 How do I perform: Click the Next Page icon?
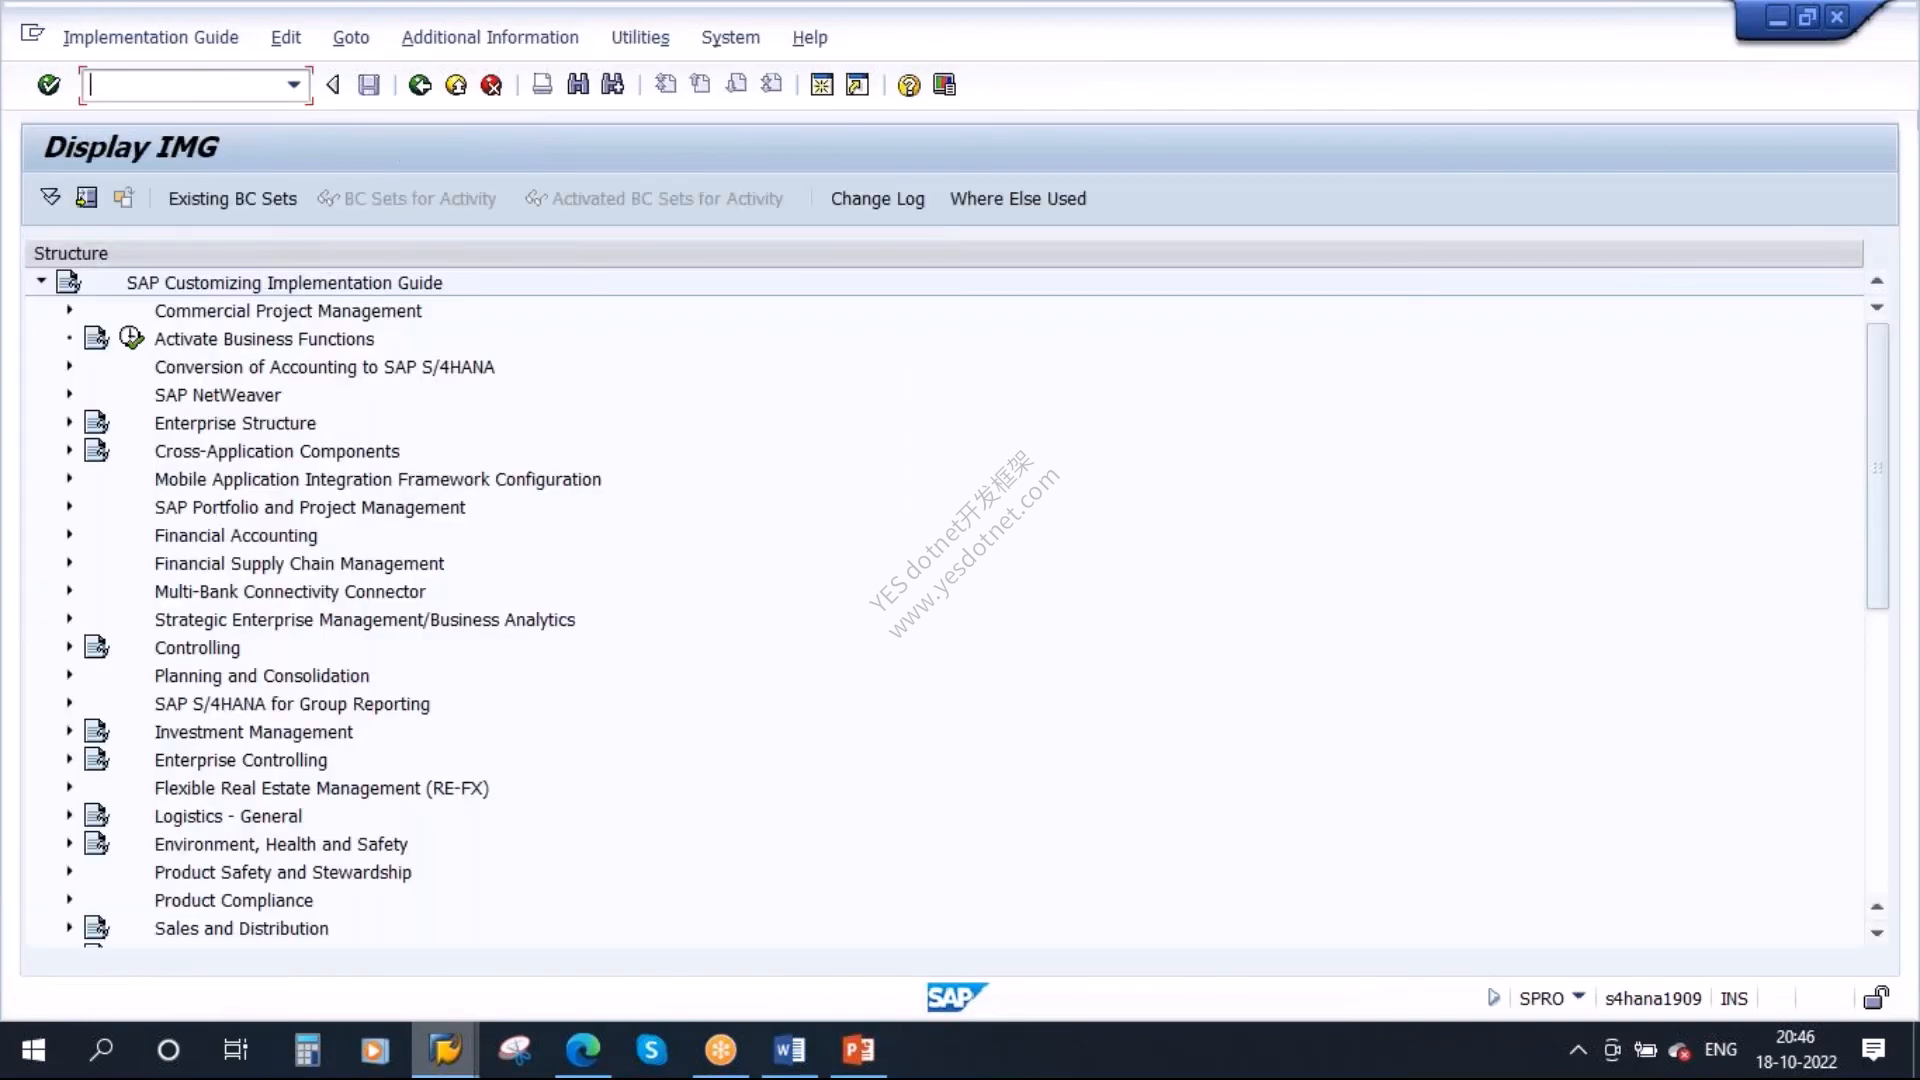pos(736,85)
